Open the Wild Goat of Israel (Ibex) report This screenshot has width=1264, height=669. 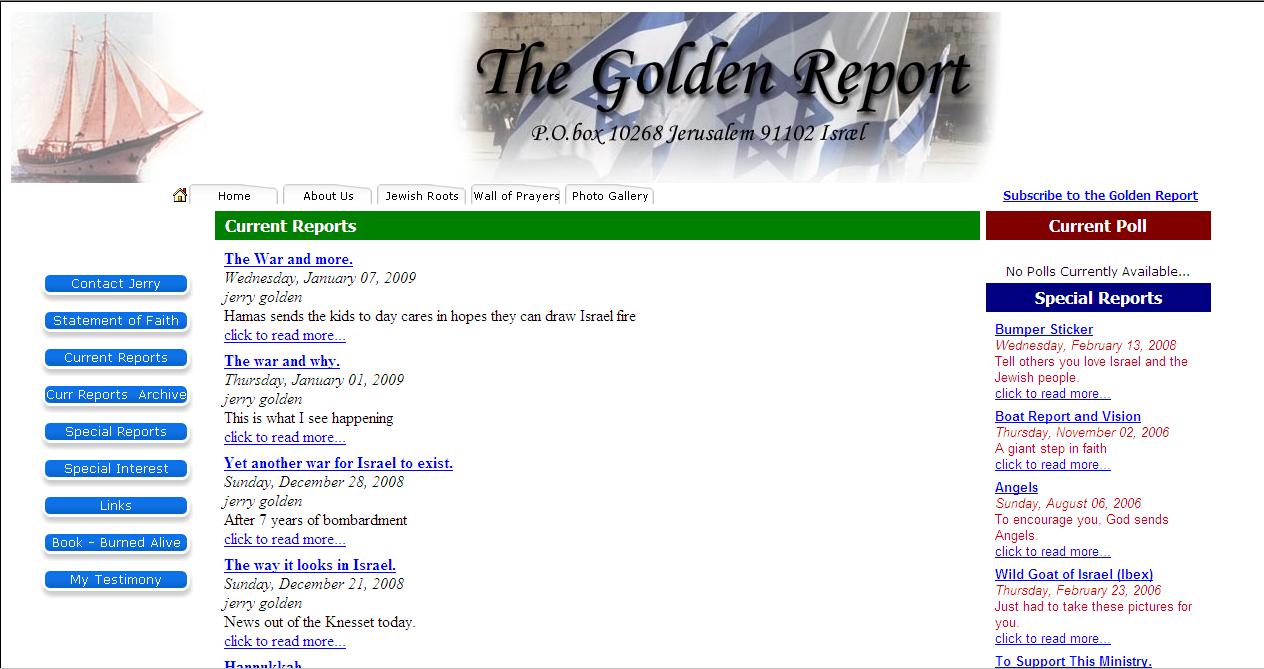click(x=1074, y=574)
